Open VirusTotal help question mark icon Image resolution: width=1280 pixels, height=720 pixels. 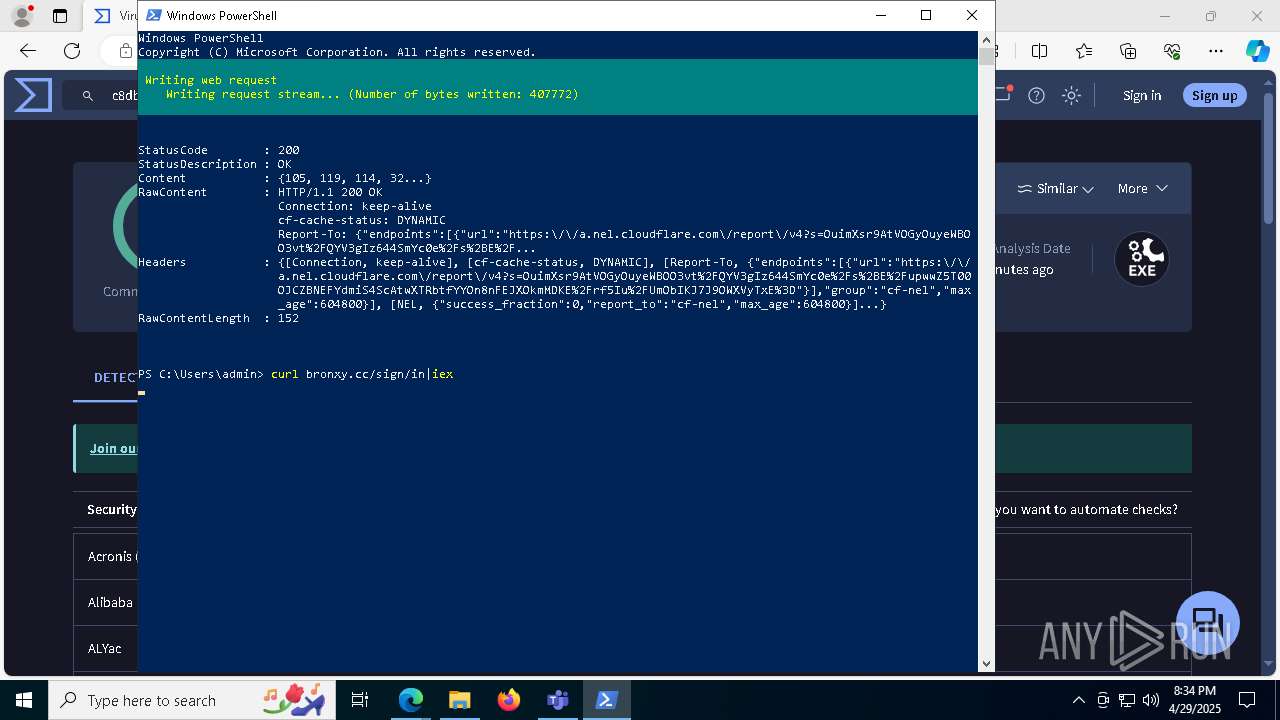tap(1036, 95)
